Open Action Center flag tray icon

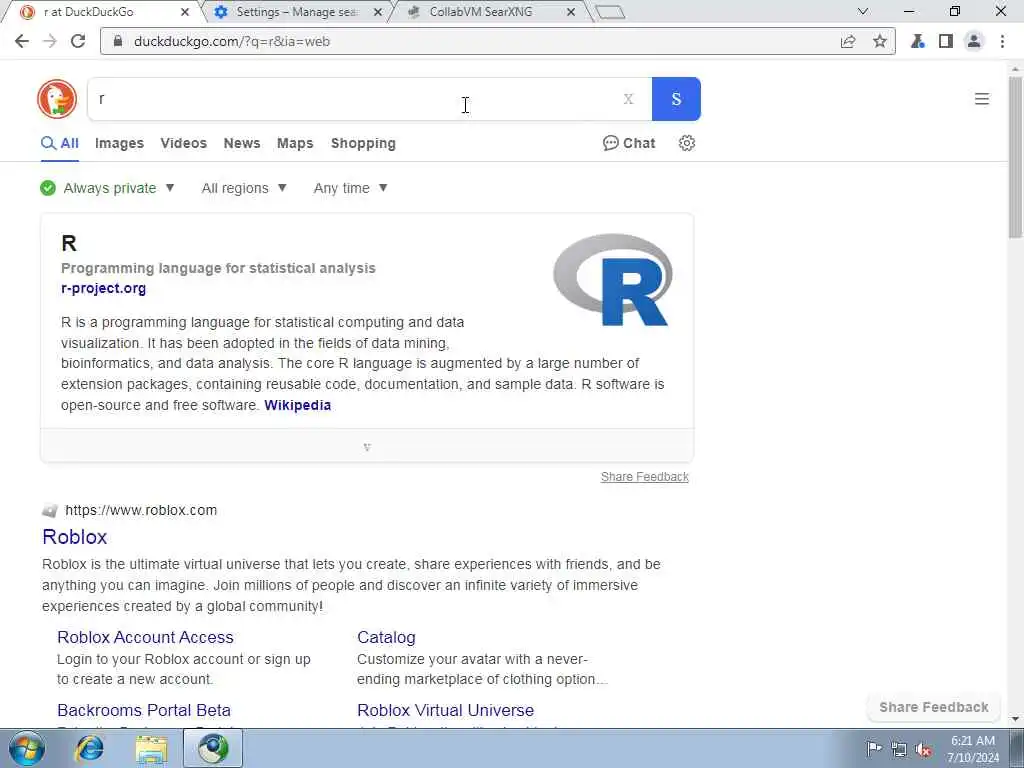click(x=874, y=749)
